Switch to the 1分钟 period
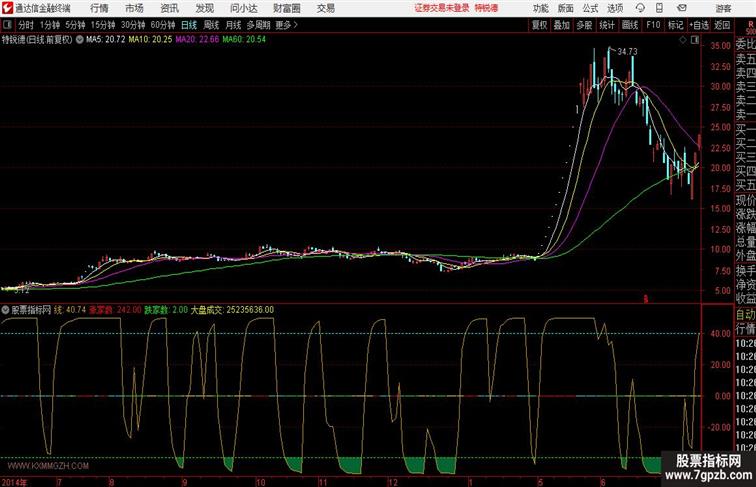 point(50,25)
